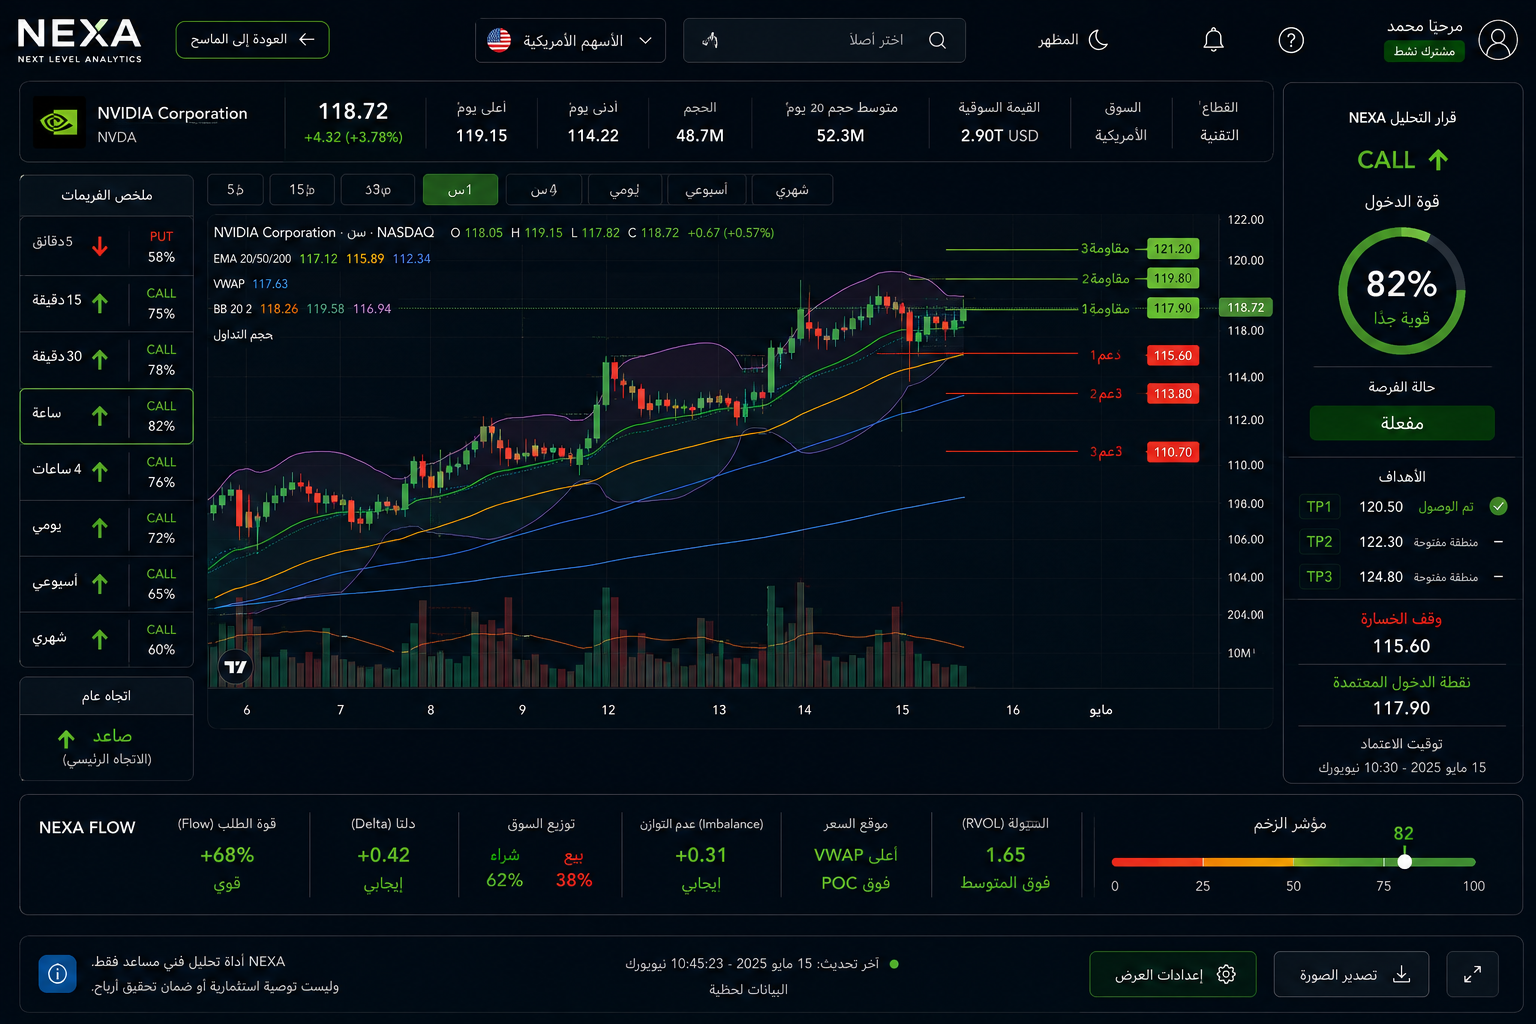Click the back to master button
This screenshot has width=1536, height=1024.
(x=252, y=39)
